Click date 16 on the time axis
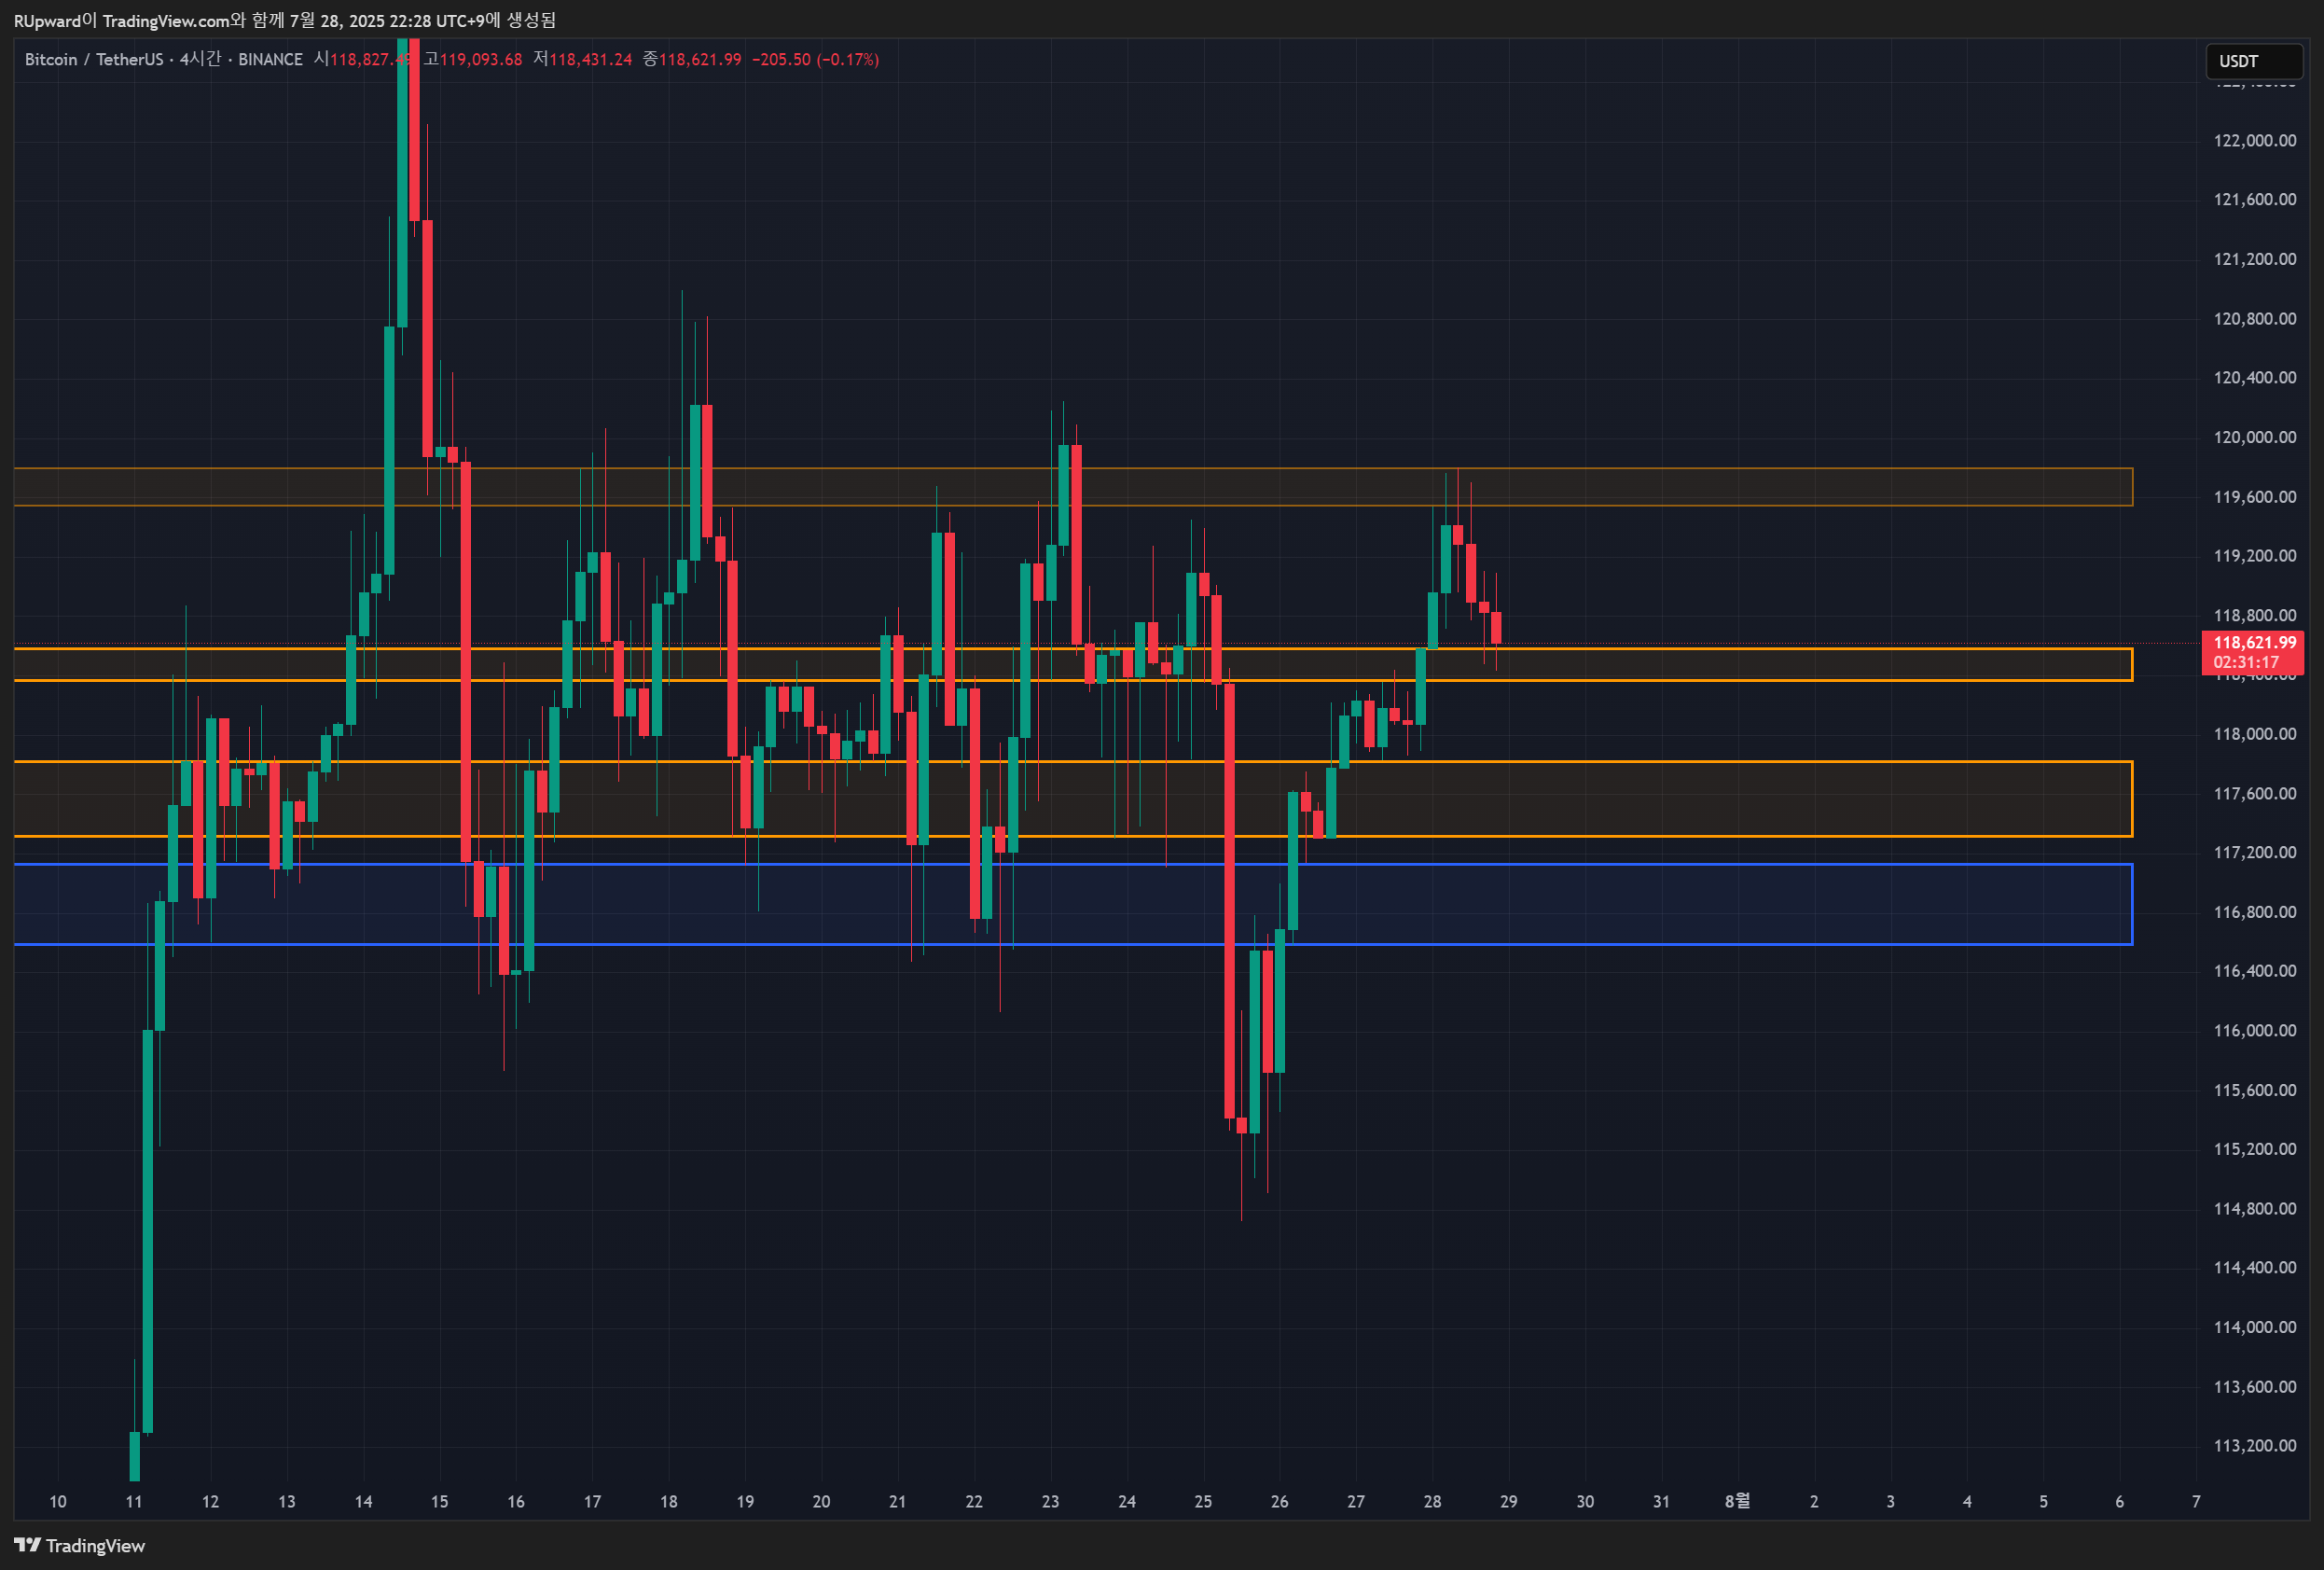Screen dimensions: 2324x1570 pos(516,1502)
